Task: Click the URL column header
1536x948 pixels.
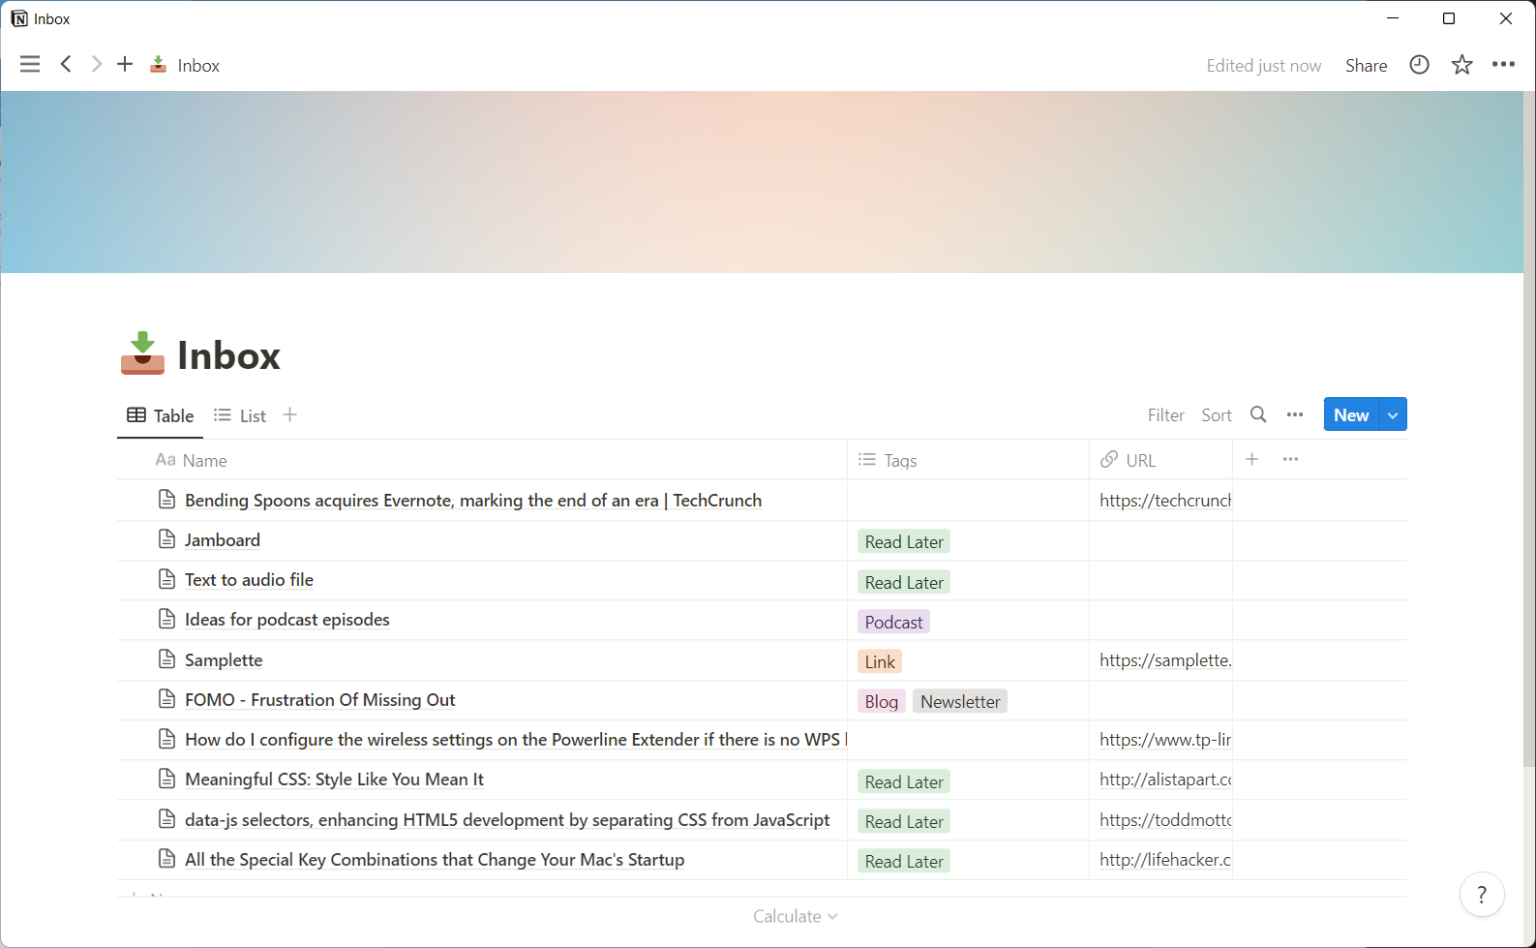Action: pyautogui.click(x=1161, y=460)
